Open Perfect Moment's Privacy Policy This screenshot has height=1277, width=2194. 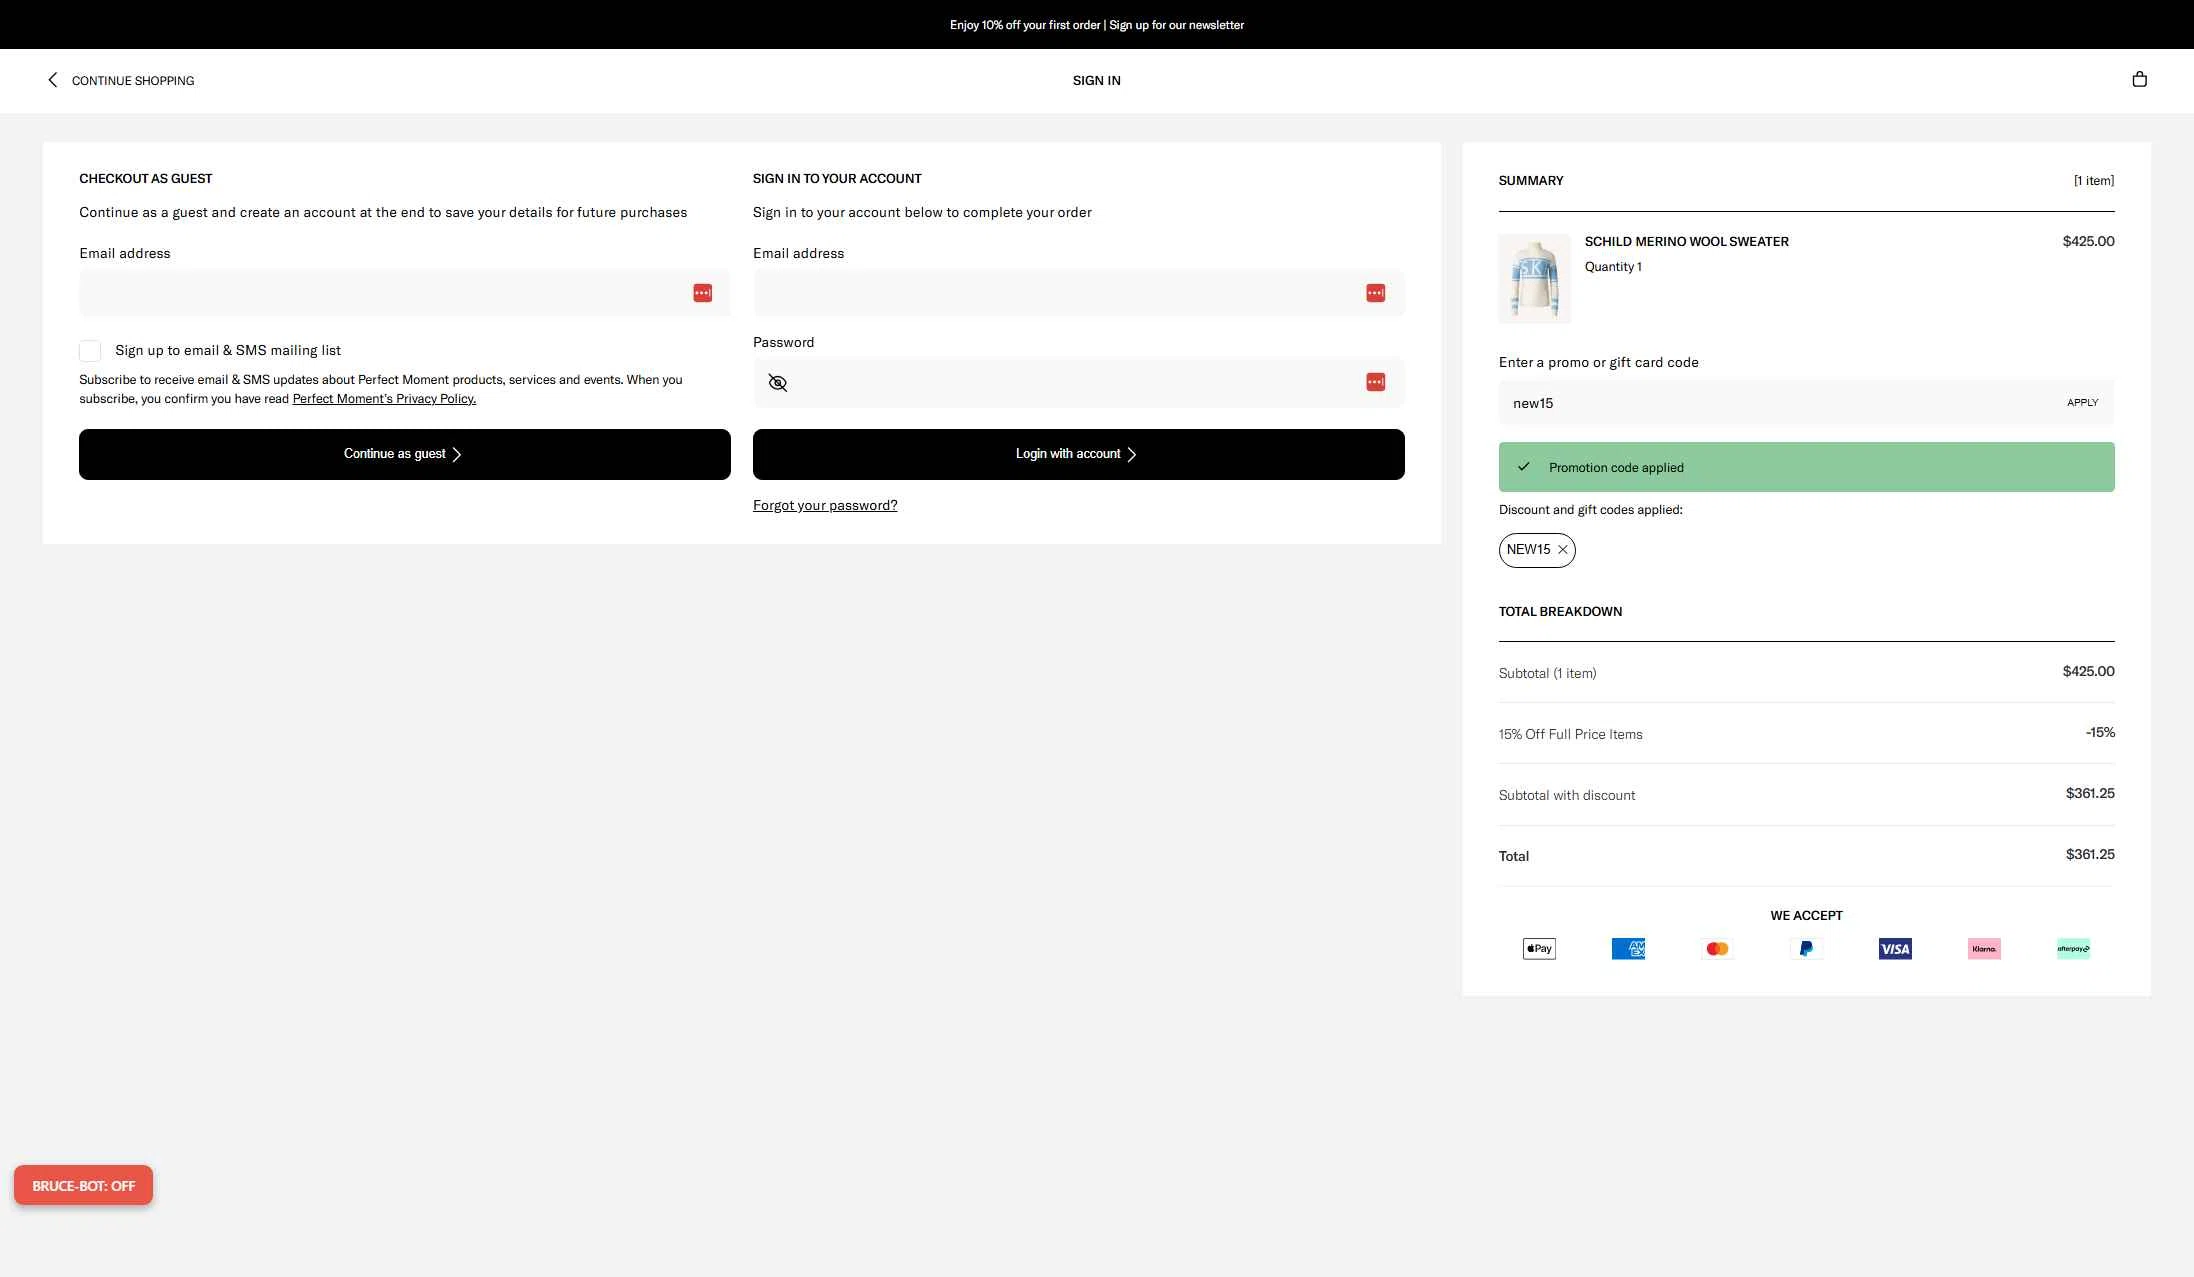[x=384, y=398]
